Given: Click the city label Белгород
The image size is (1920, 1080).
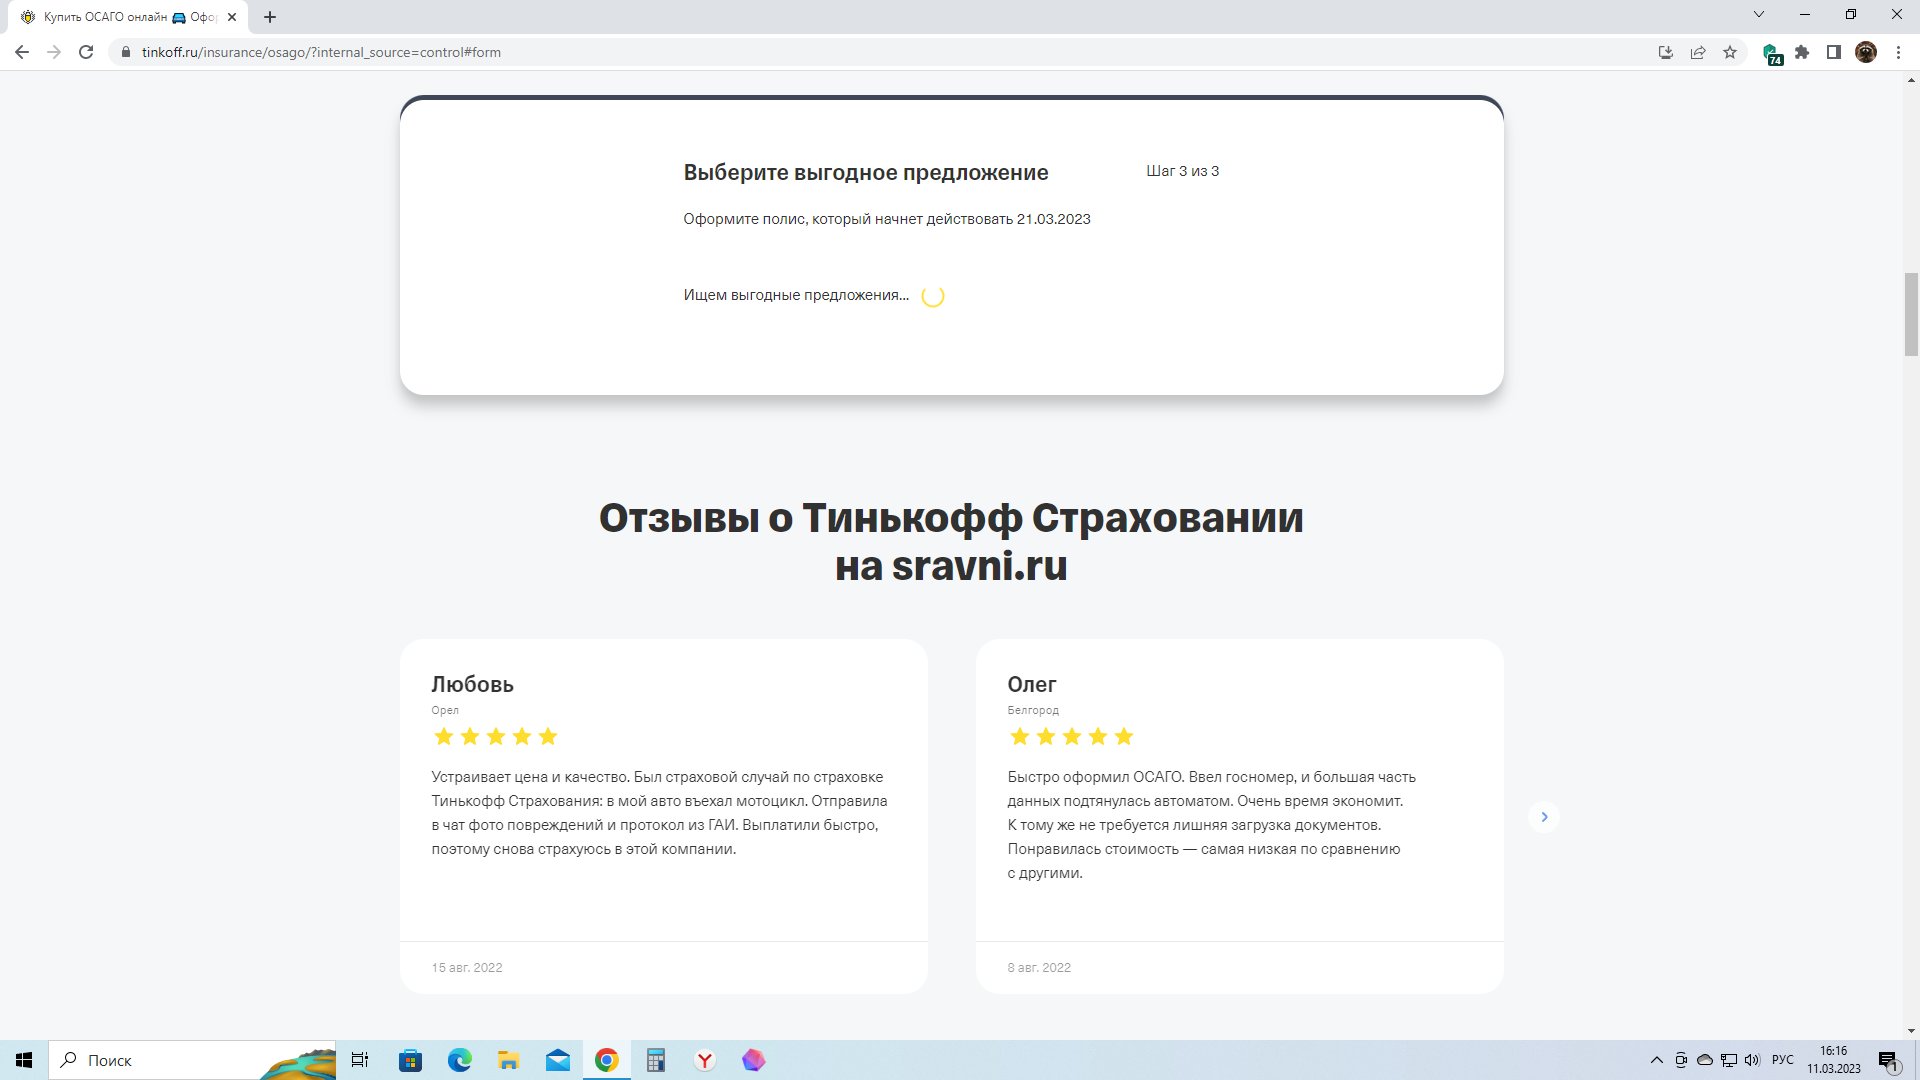Looking at the screenshot, I should 1033,710.
